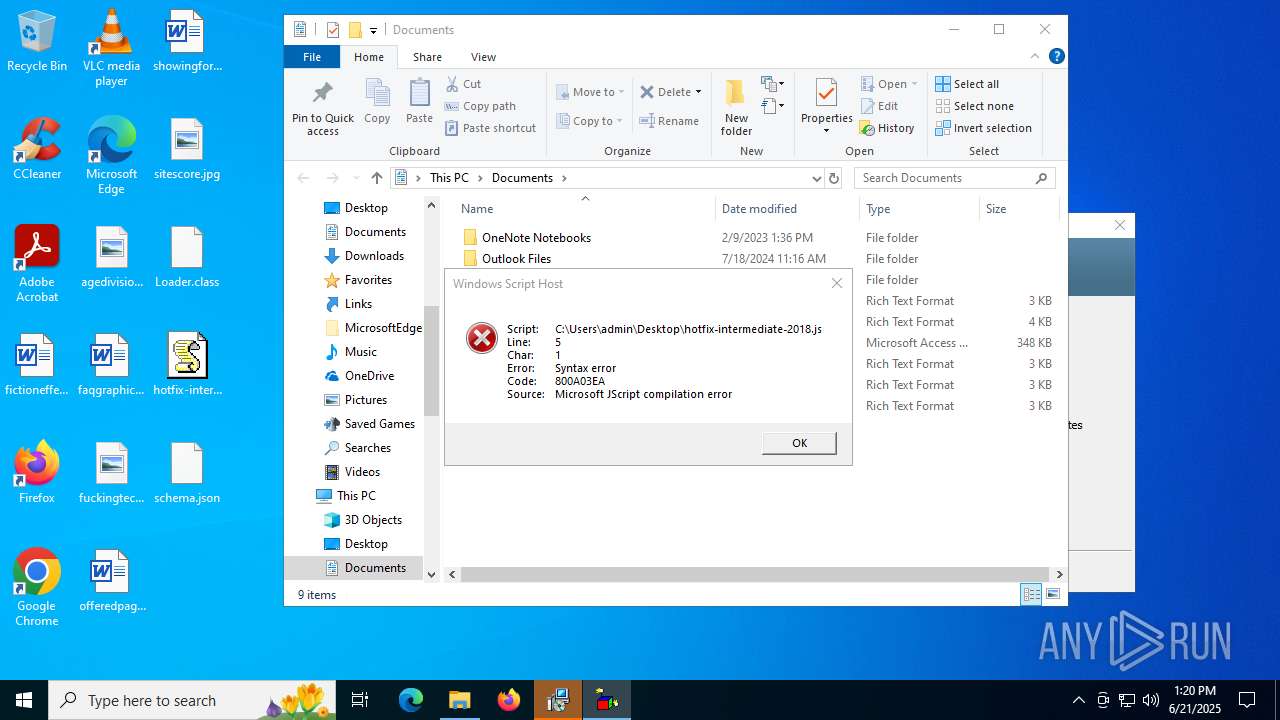The height and width of the screenshot is (720, 1280).
Task: Click OK in Windows Script Host dialog
Action: pos(799,443)
